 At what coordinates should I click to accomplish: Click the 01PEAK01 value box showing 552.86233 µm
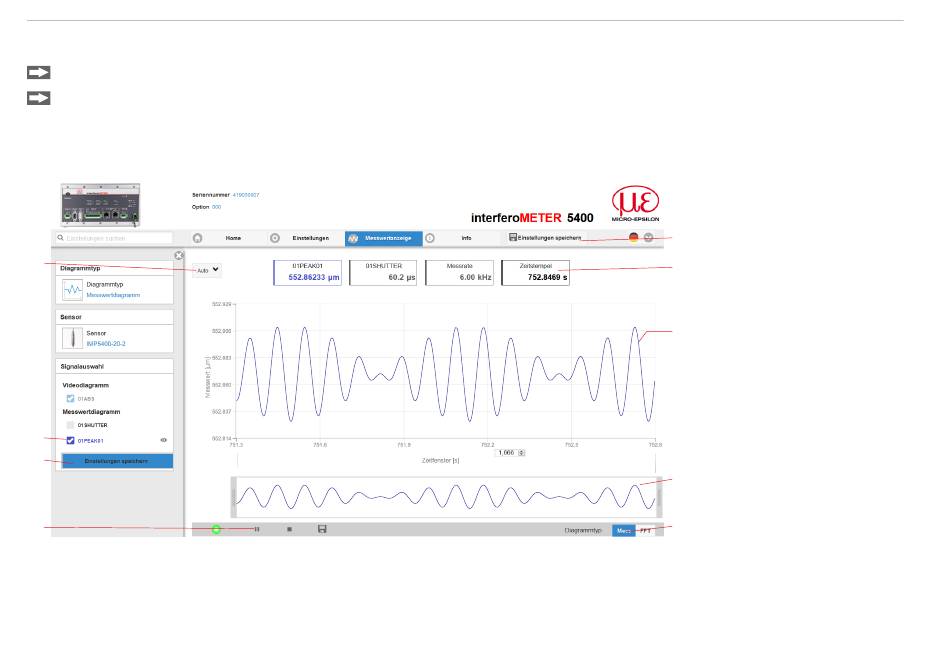click(x=307, y=273)
